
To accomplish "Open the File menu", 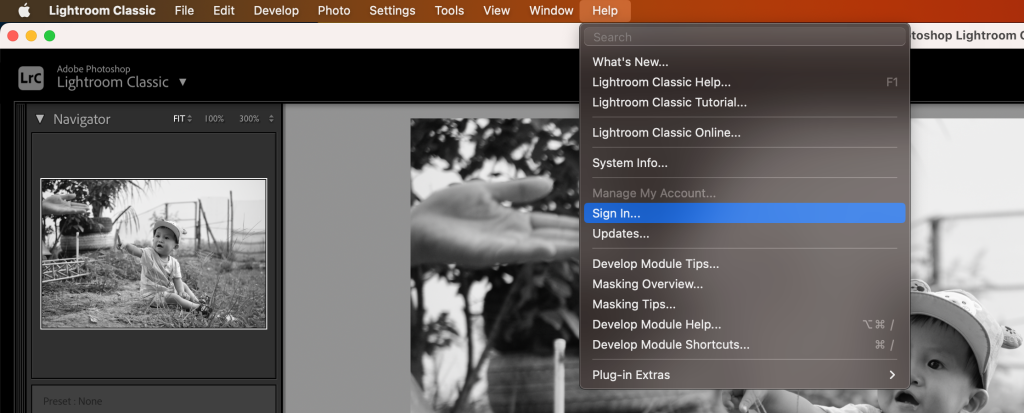I will pyautogui.click(x=184, y=10).
